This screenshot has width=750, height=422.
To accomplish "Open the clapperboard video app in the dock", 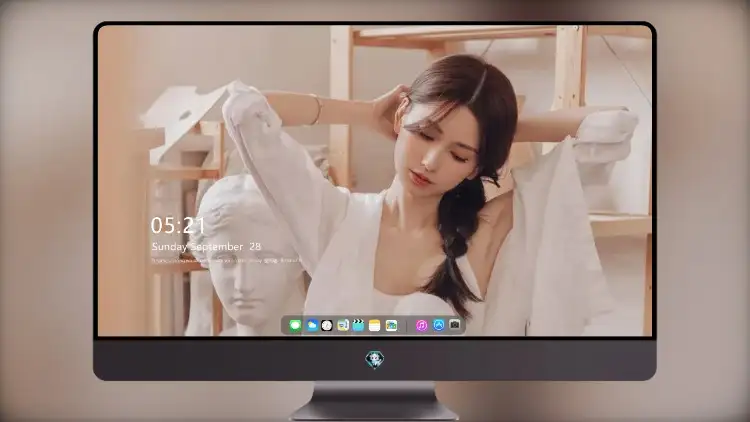I will point(358,325).
